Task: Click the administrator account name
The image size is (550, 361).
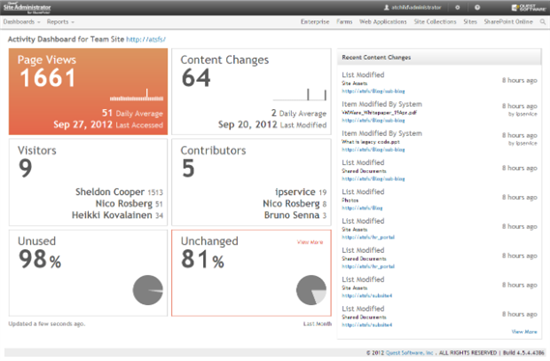Action: point(416,7)
